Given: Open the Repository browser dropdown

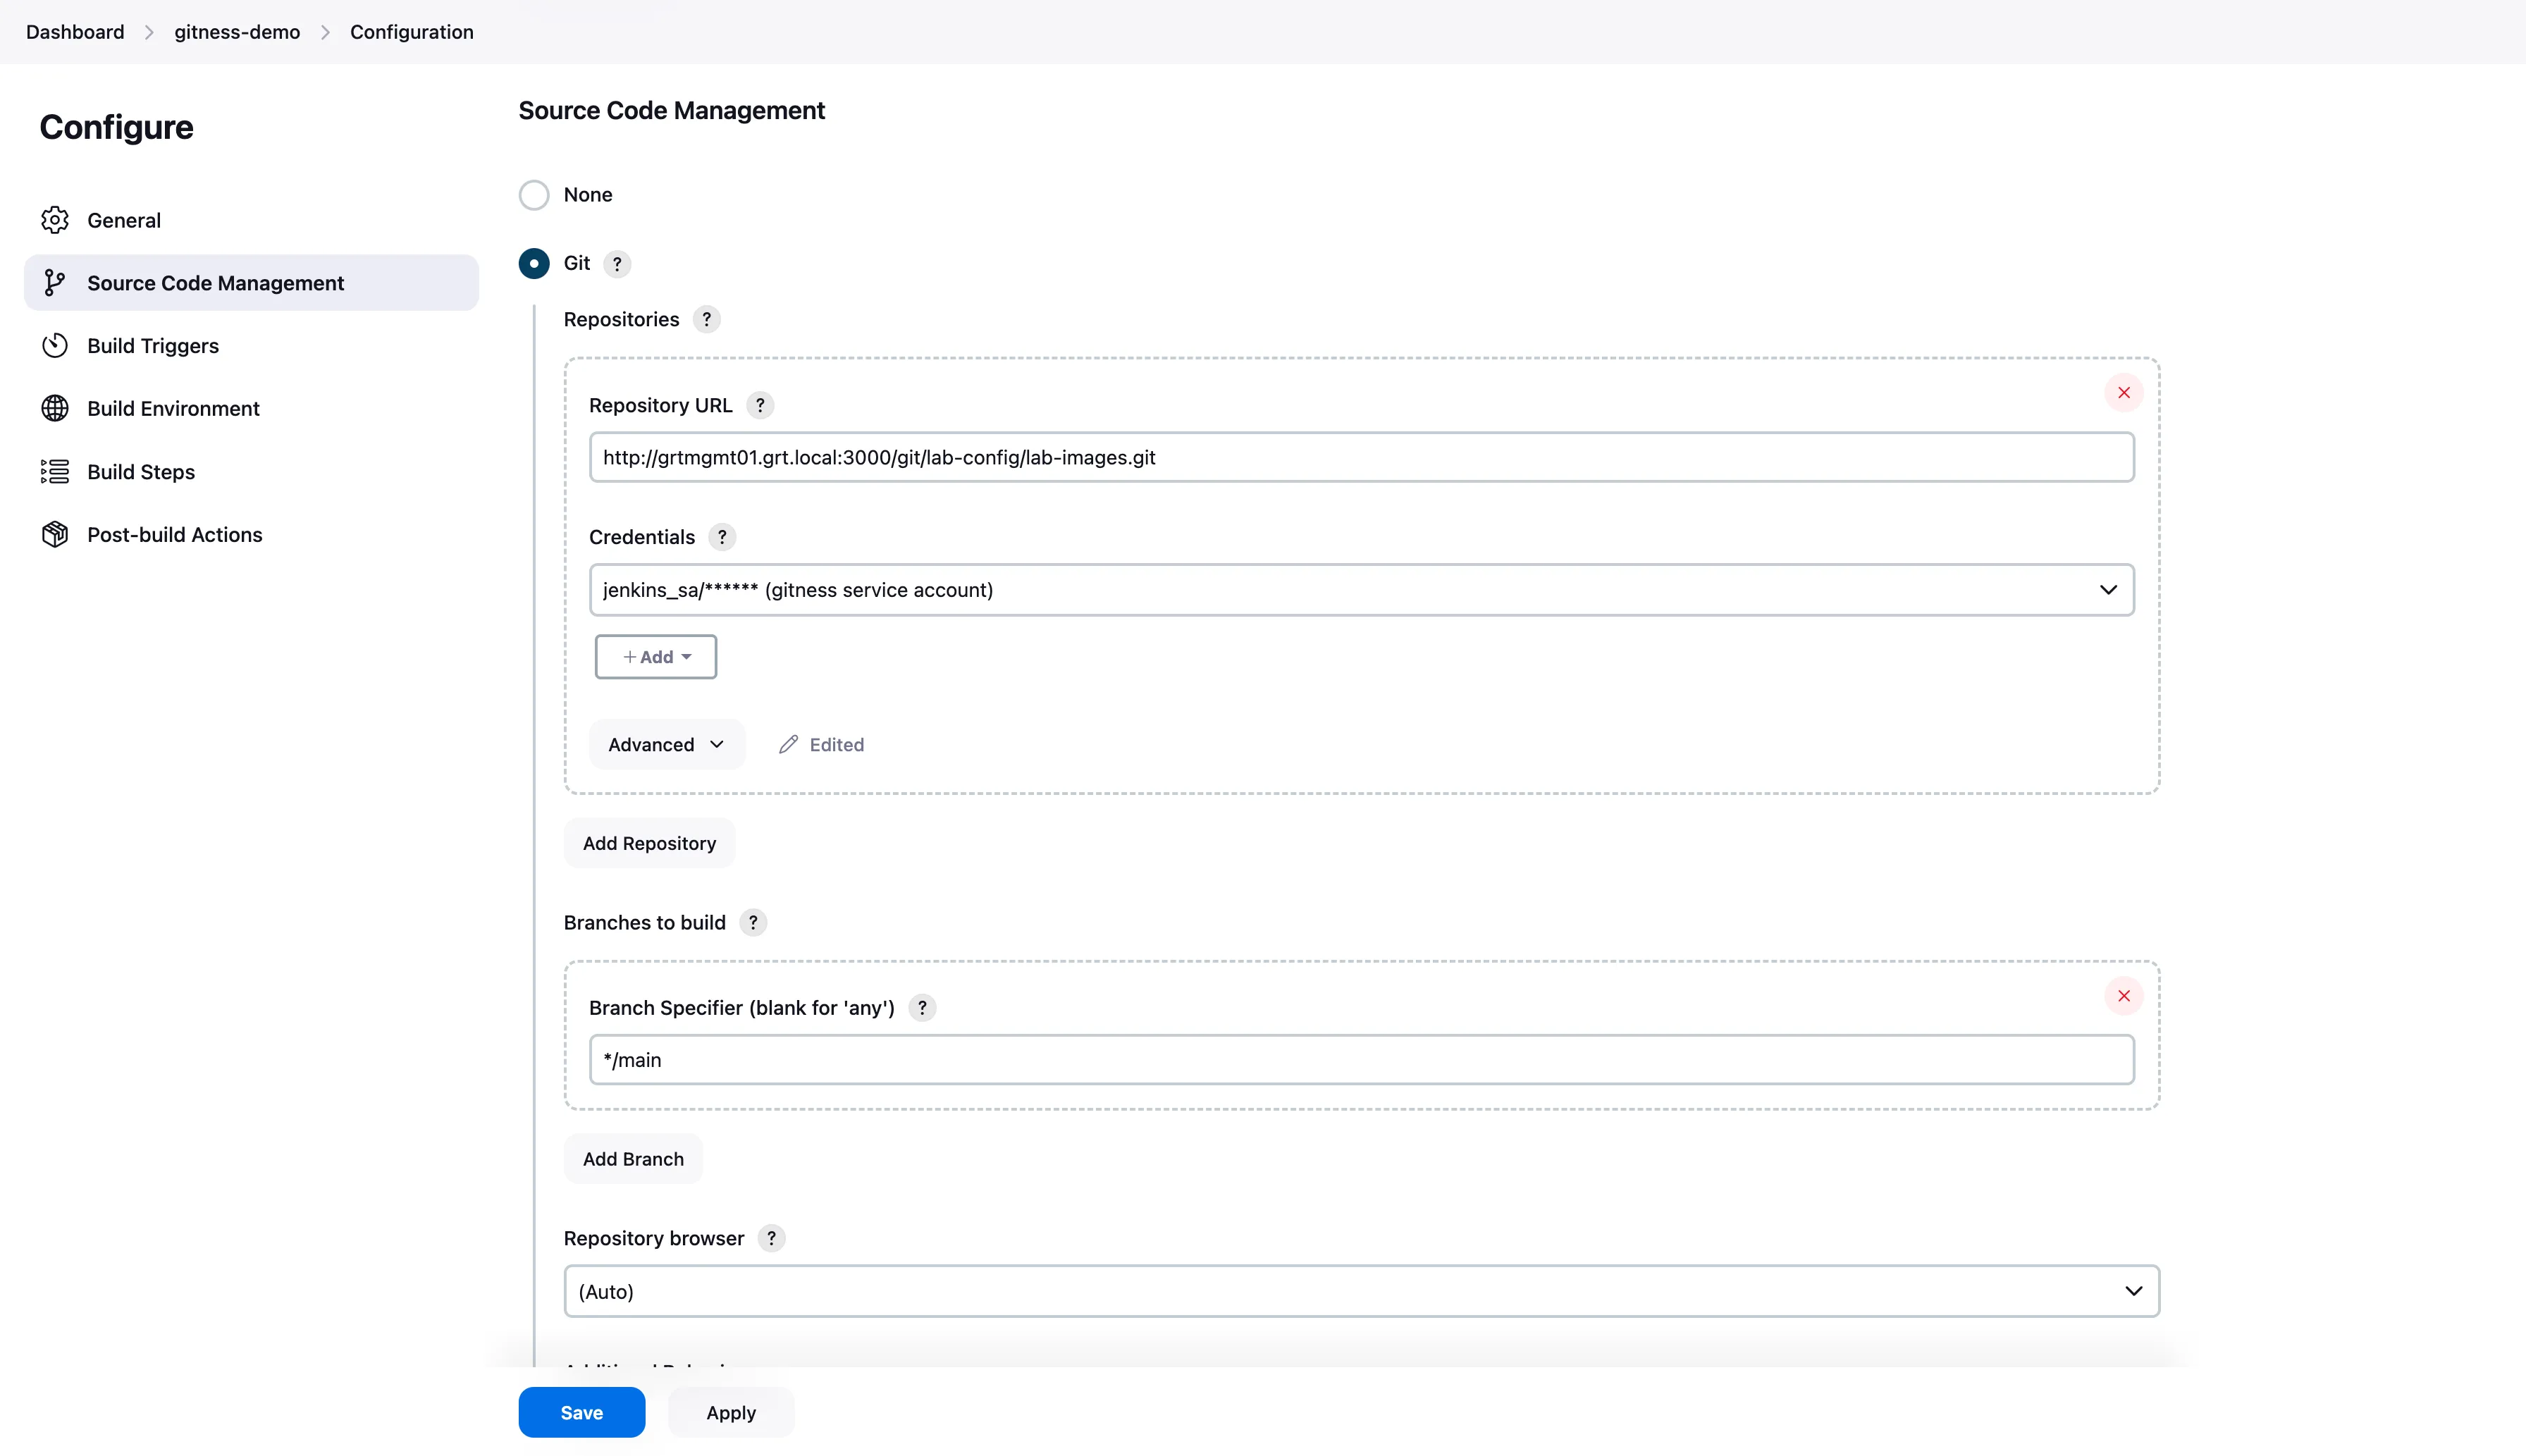Looking at the screenshot, I should [x=1361, y=1291].
